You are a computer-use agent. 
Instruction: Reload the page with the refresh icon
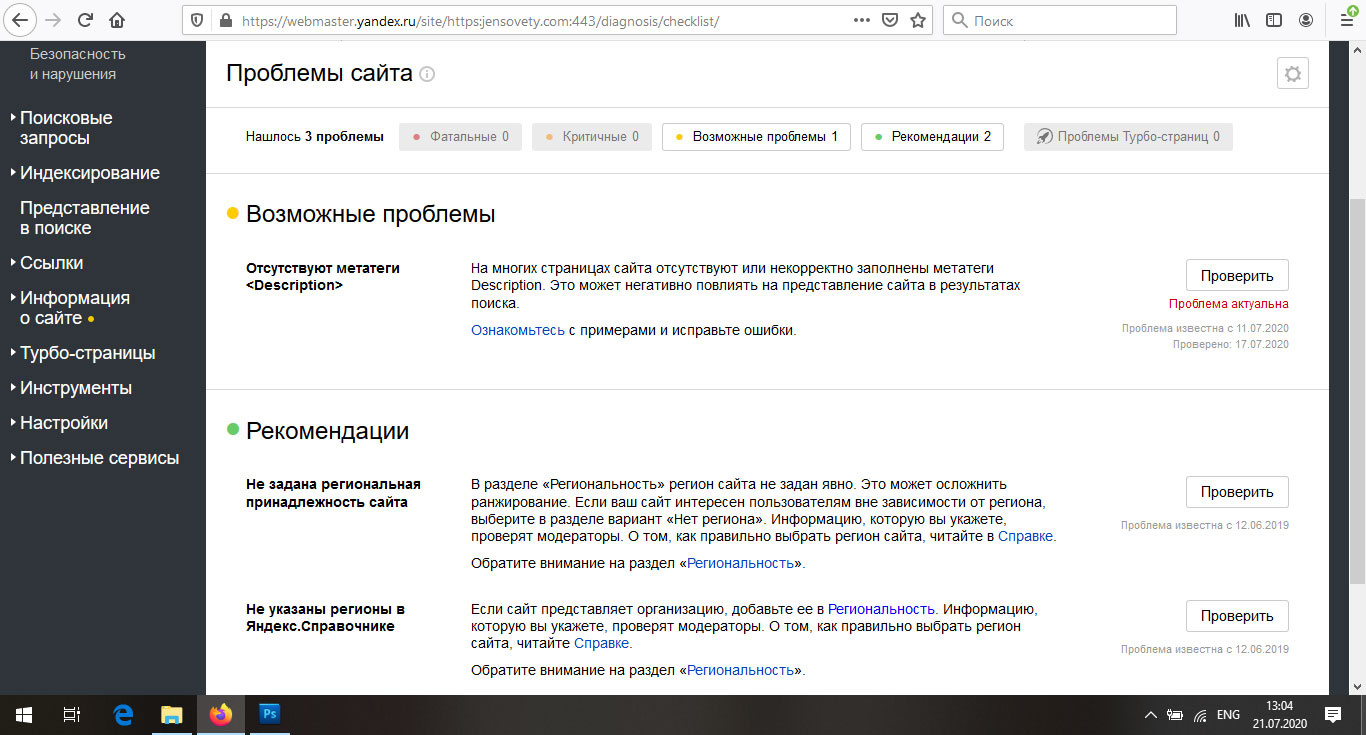tap(85, 19)
